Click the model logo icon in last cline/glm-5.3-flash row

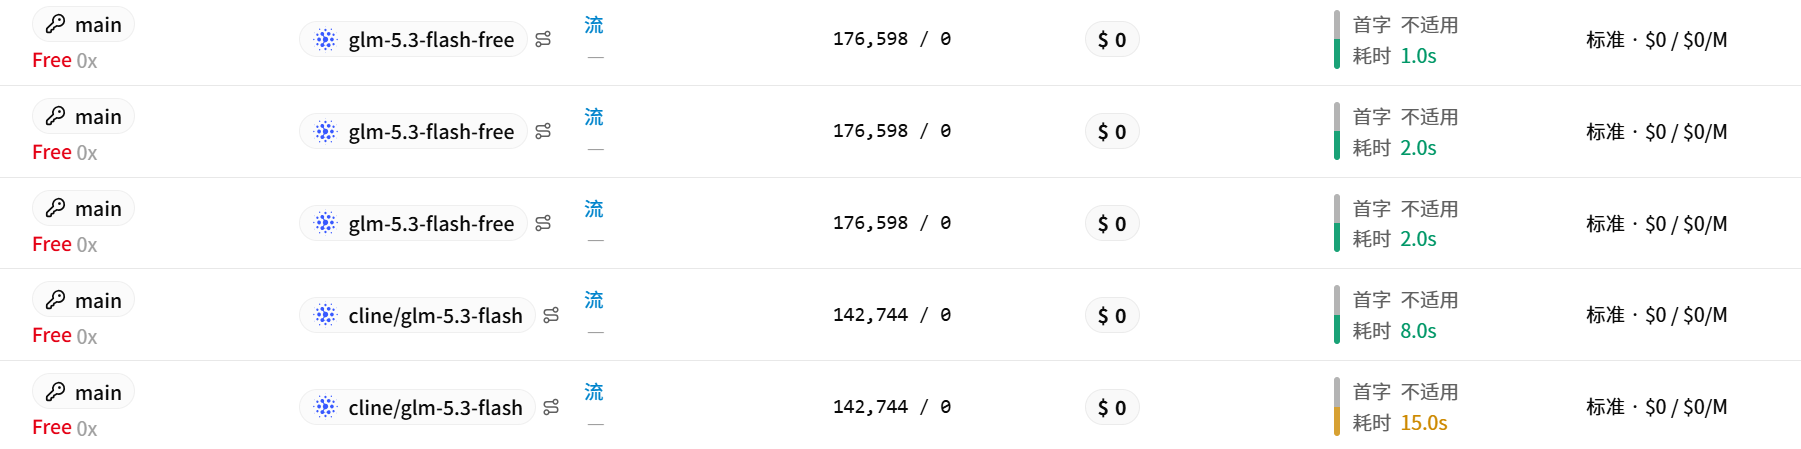pyautogui.click(x=326, y=407)
